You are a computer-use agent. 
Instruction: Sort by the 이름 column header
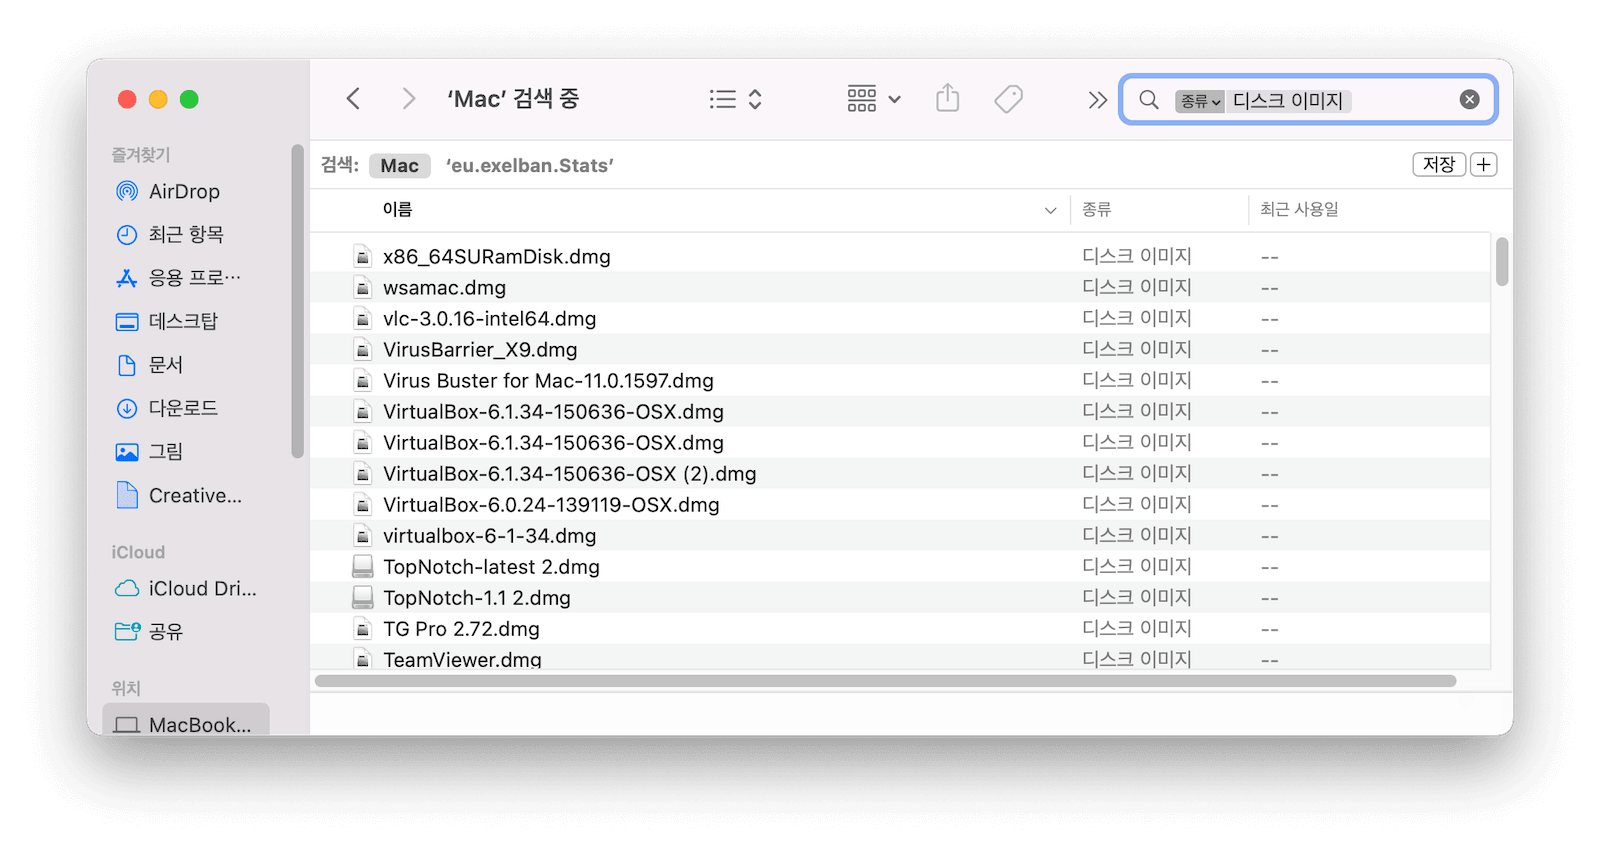(x=398, y=209)
